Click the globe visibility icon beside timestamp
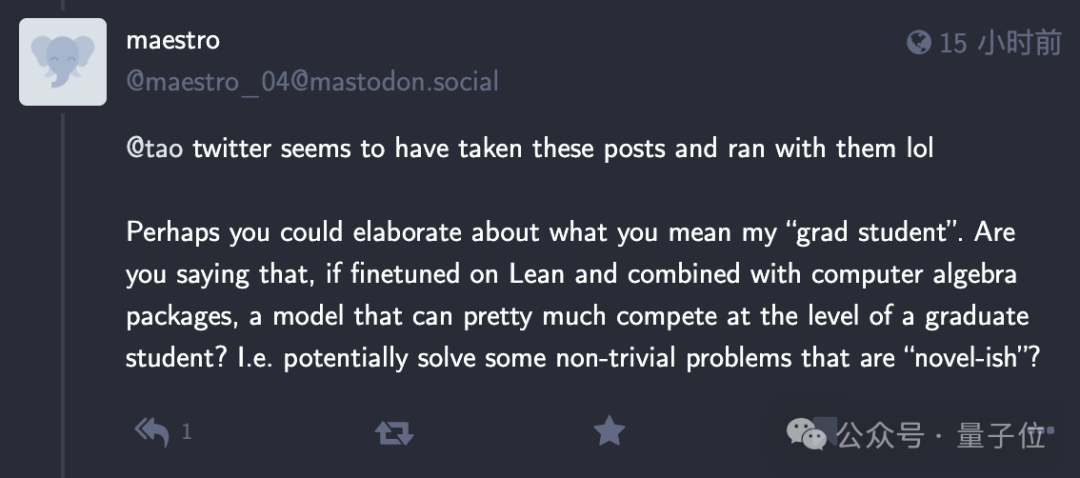 918,42
